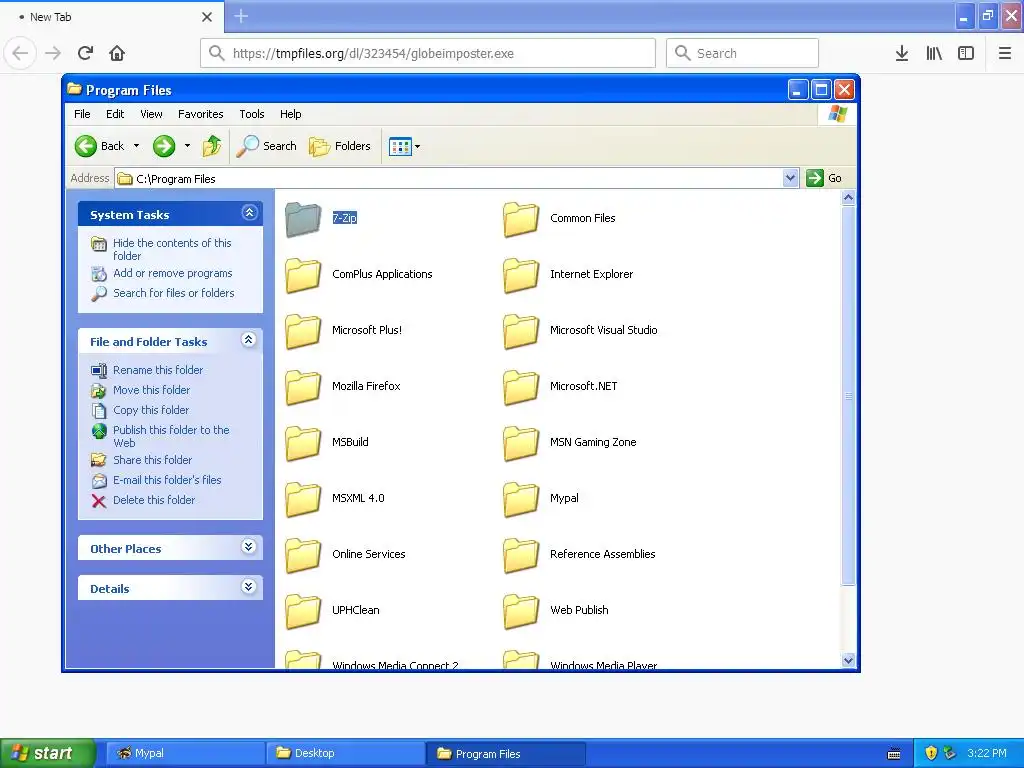1024x768 pixels.
Task: Switch to Desktop taskbar button
Action: pos(345,753)
